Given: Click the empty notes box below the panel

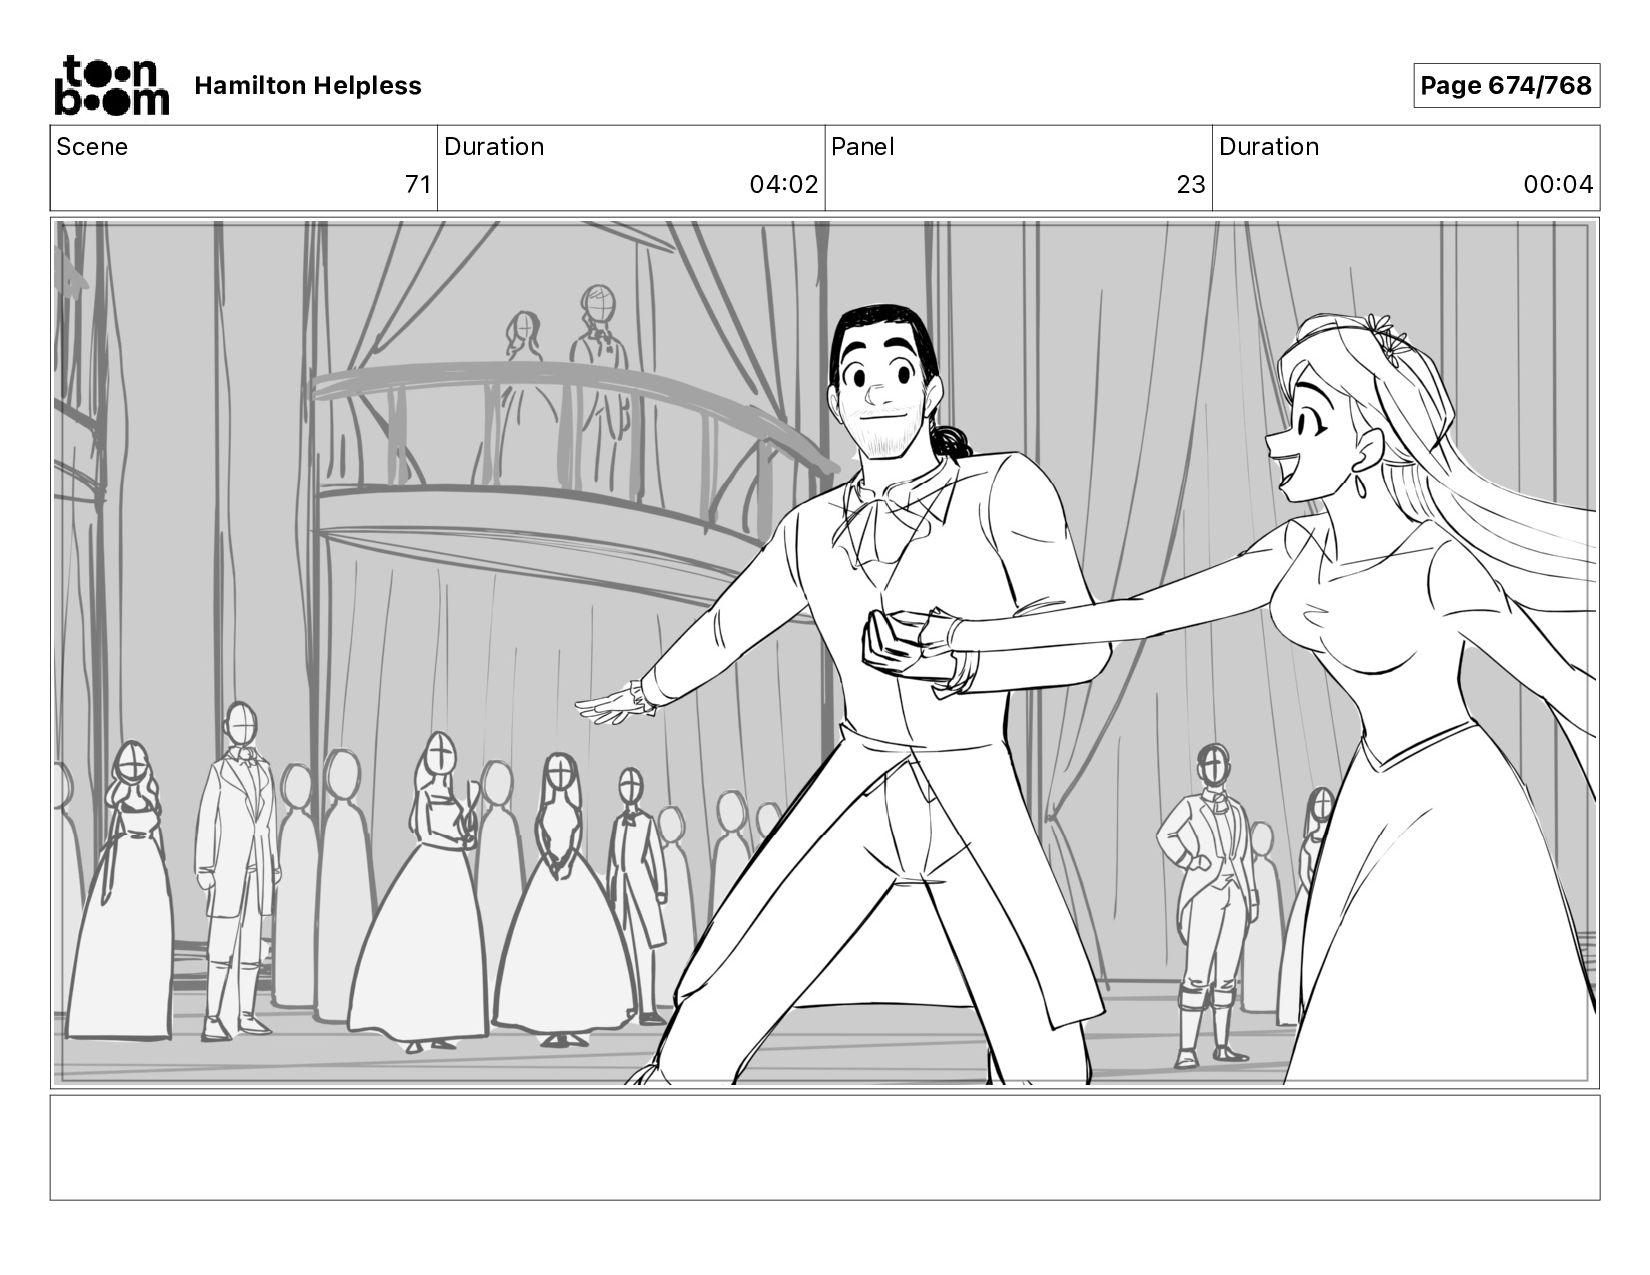Looking at the screenshot, I should 825,1147.
